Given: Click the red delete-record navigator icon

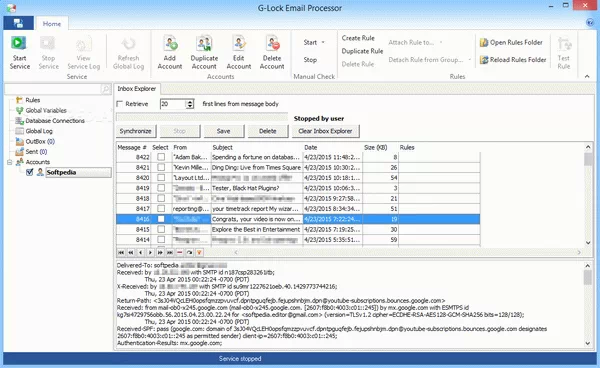Looking at the screenshot, I should point(179,252).
